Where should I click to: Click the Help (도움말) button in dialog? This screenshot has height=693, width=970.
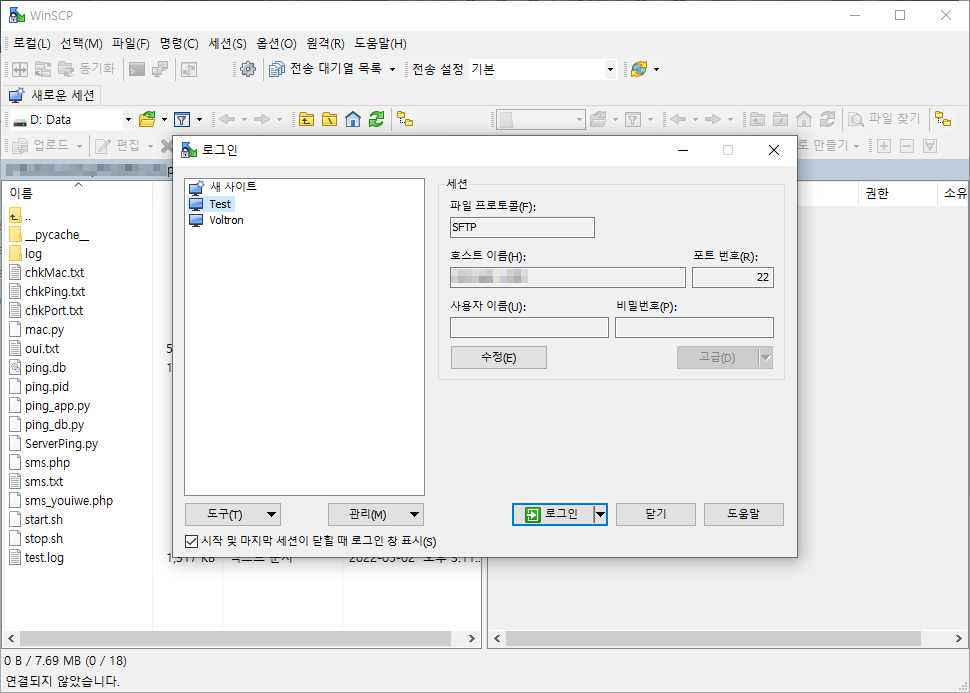[744, 514]
